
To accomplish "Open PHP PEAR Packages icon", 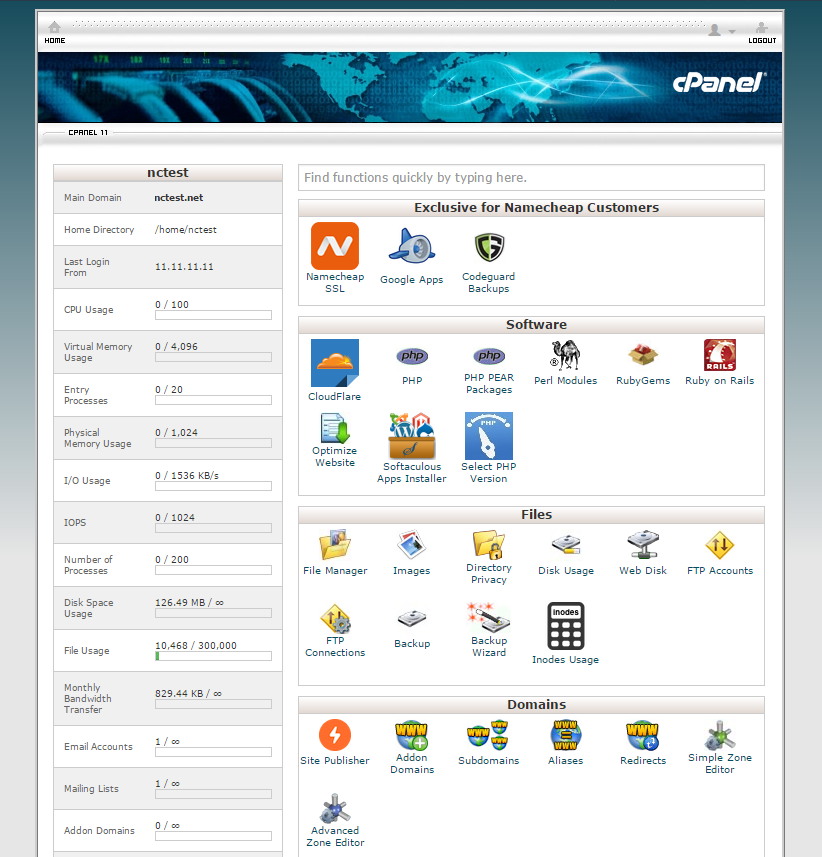I will [489, 356].
